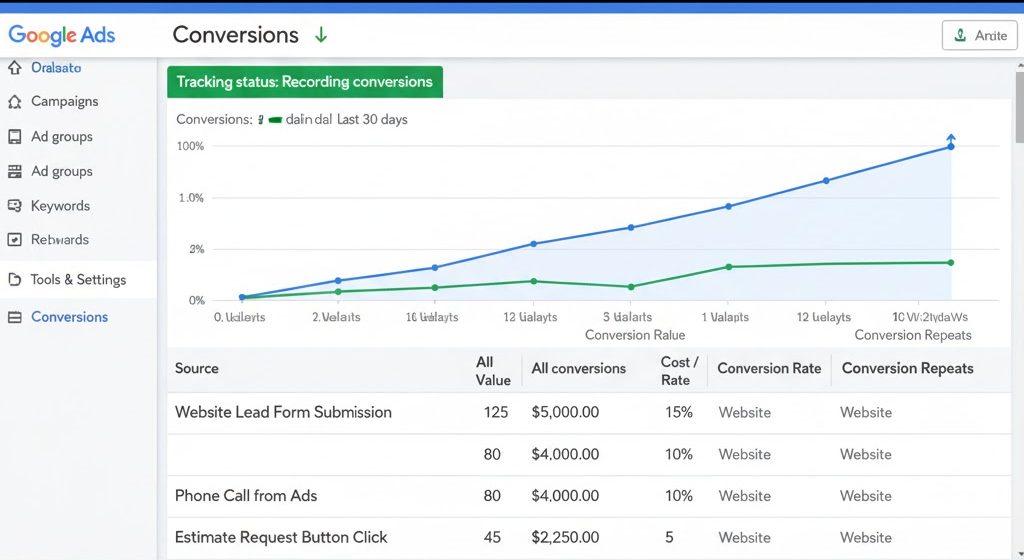Click the Tracking status green banner
The image size is (1024, 560).
(x=304, y=82)
